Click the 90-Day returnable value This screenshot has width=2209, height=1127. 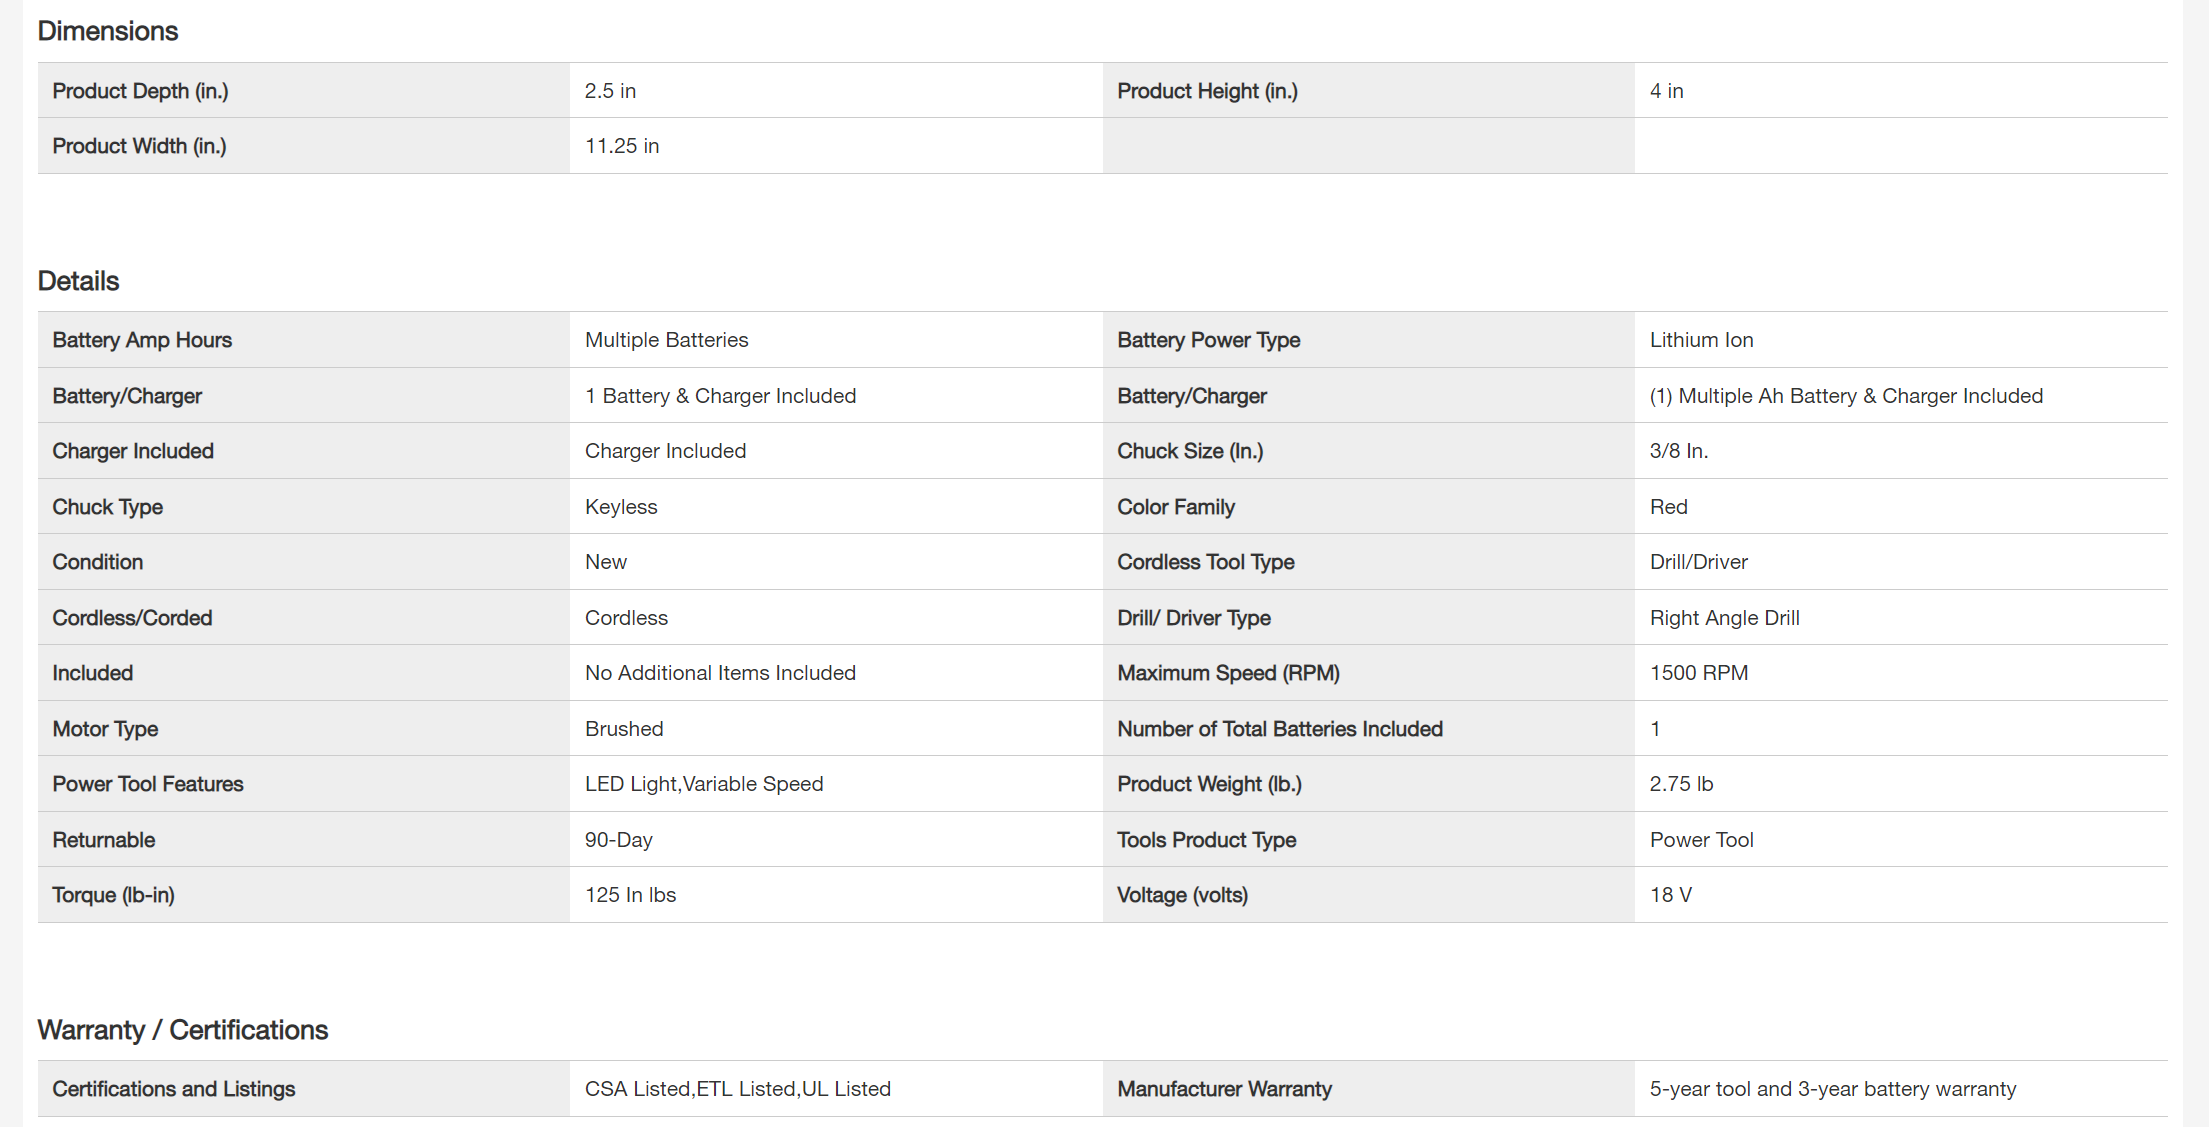(619, 840)
